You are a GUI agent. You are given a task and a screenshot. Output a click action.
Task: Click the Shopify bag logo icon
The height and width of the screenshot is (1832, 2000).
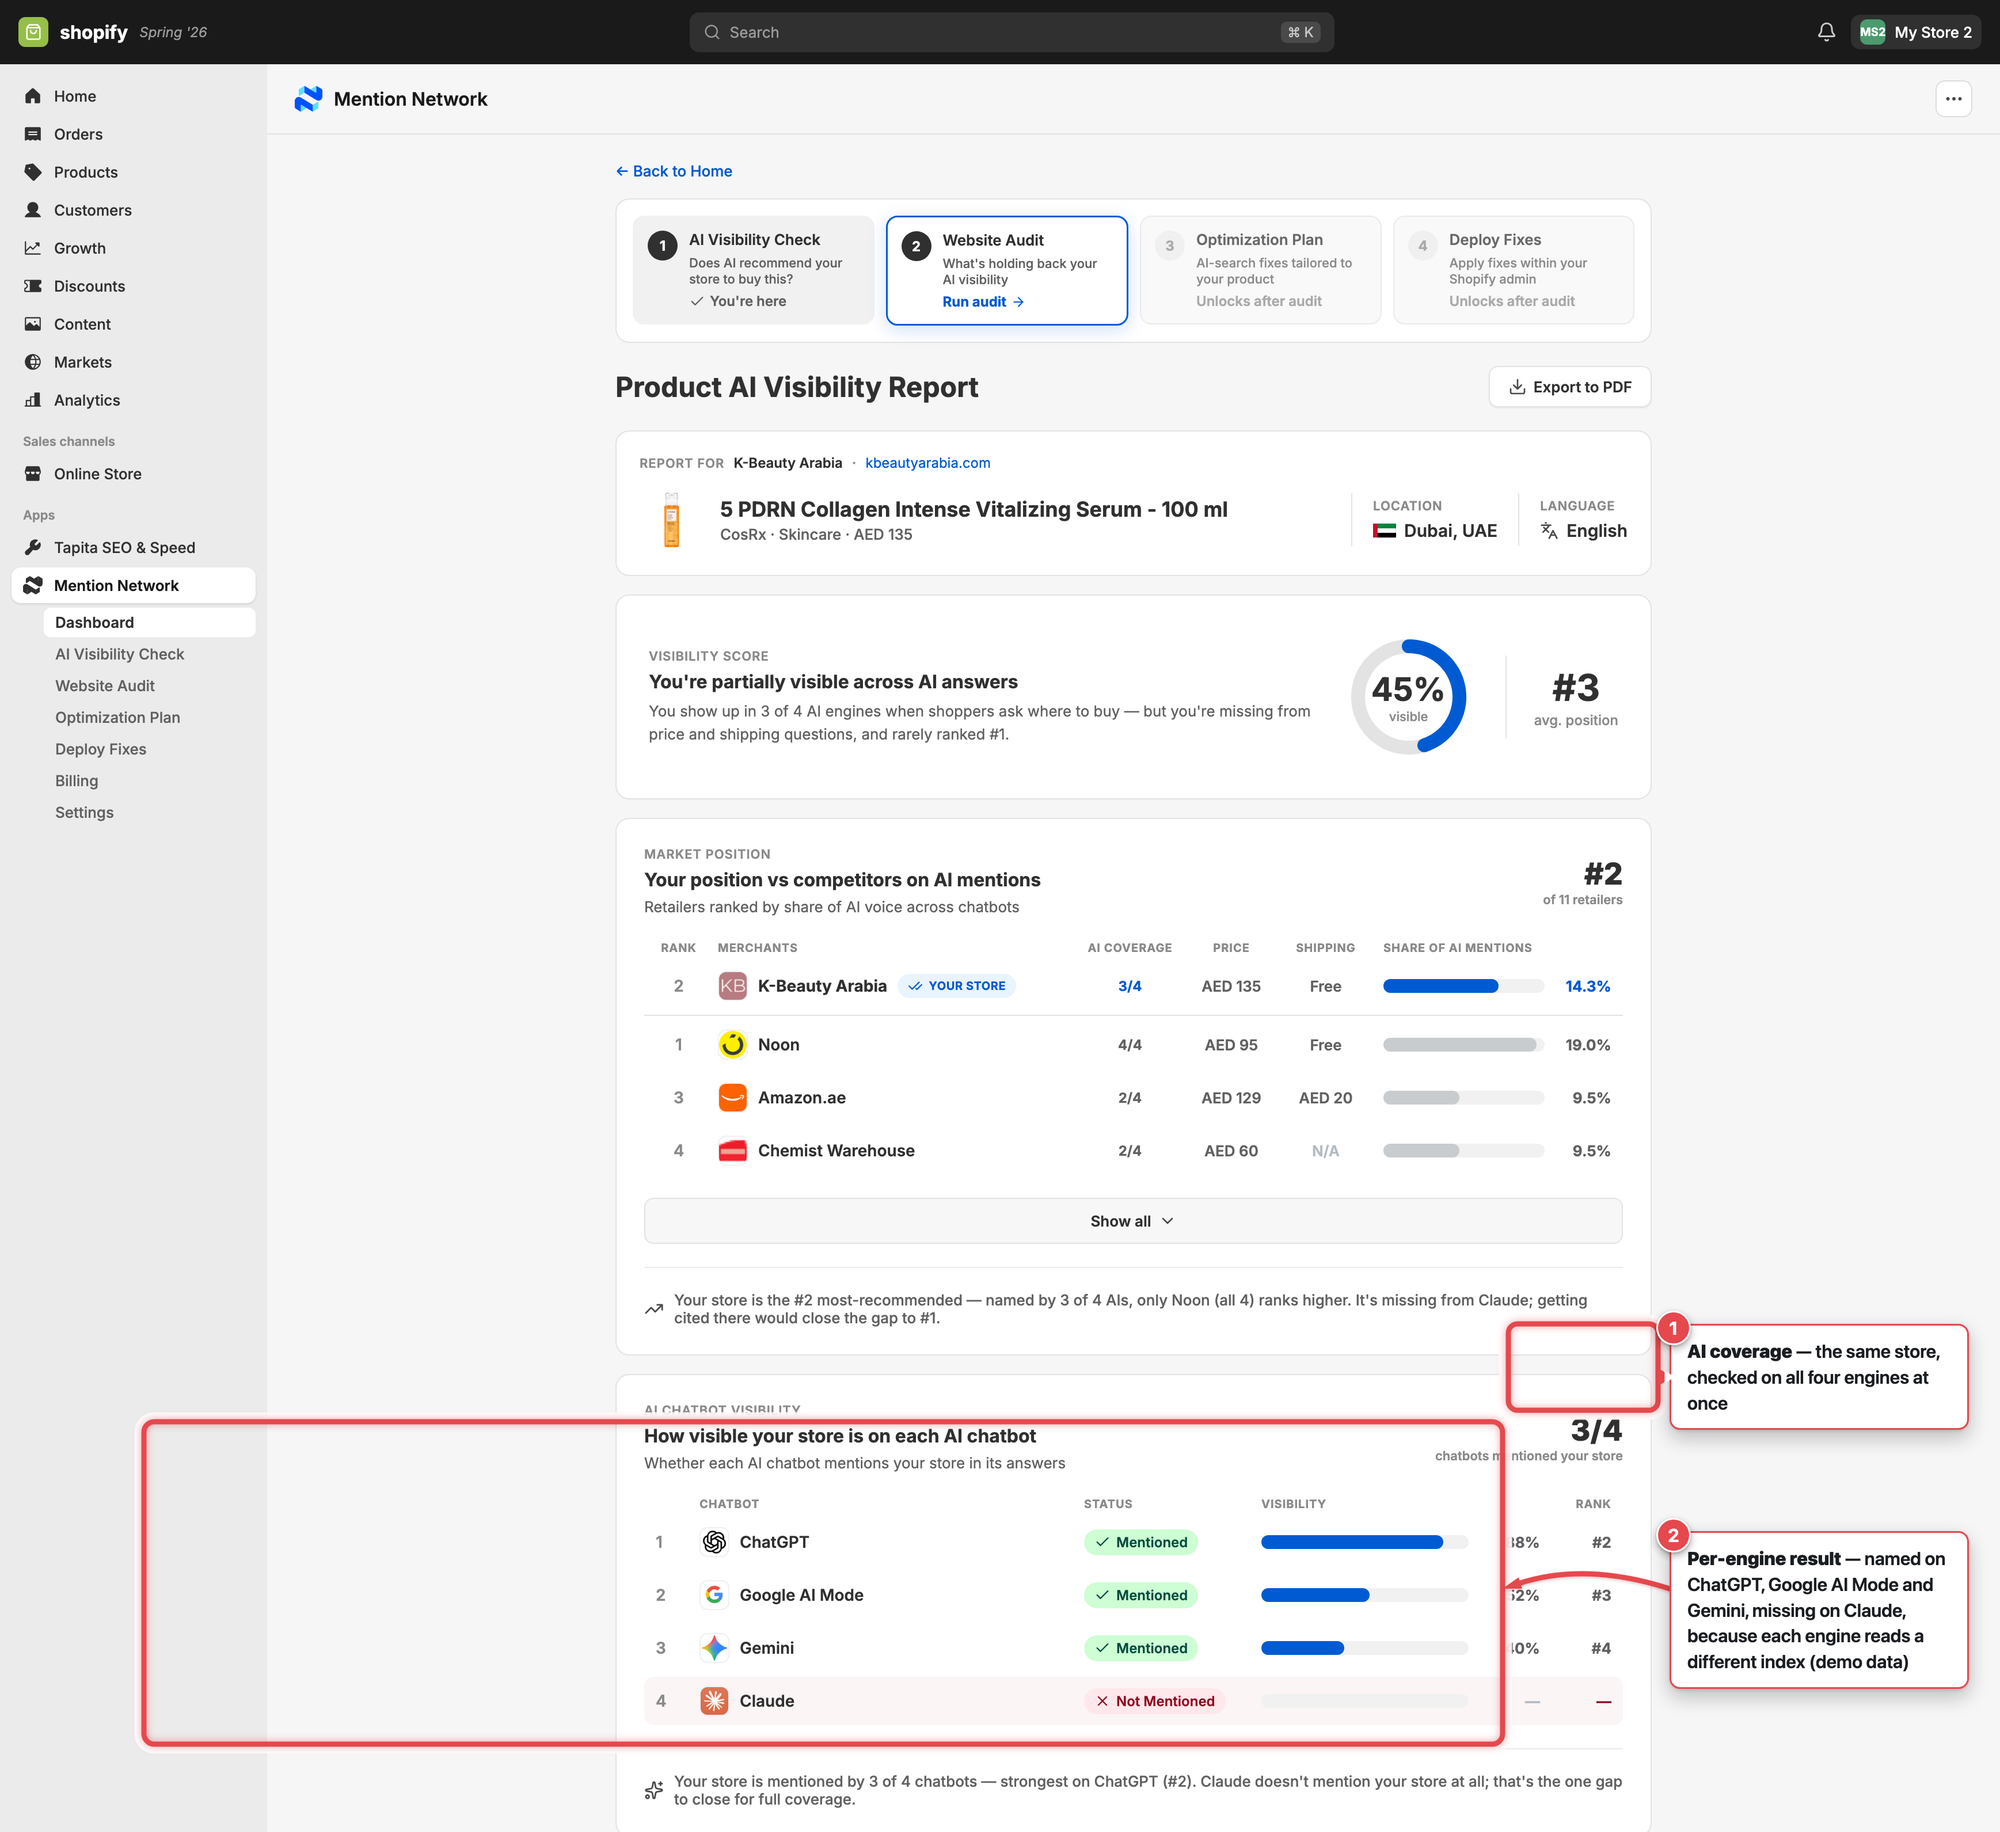(33, 32)
